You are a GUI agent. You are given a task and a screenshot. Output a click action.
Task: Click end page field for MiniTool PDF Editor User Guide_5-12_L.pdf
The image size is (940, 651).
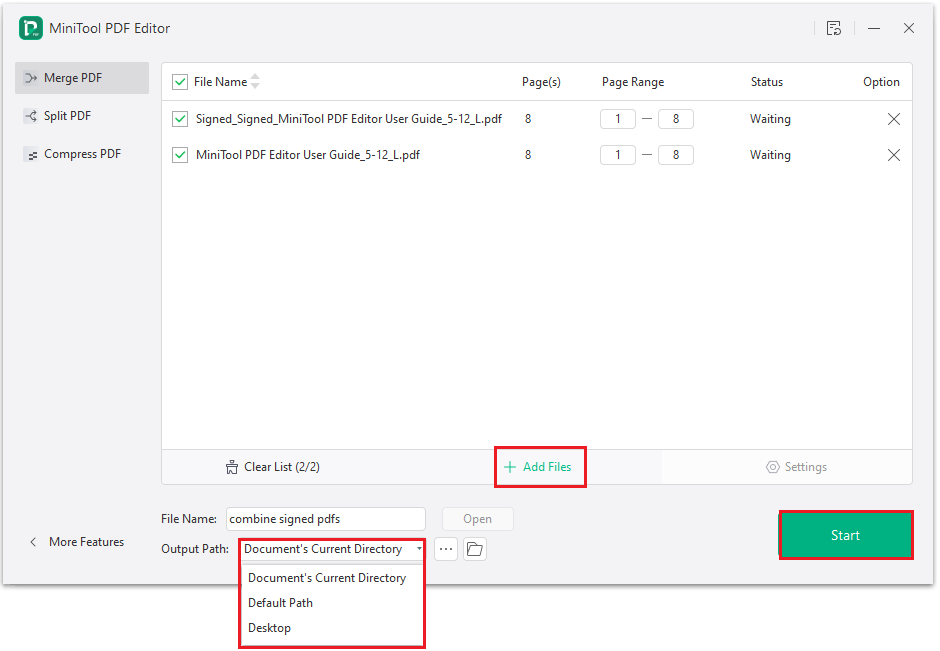pyautogui.click(x=676, y=155)
